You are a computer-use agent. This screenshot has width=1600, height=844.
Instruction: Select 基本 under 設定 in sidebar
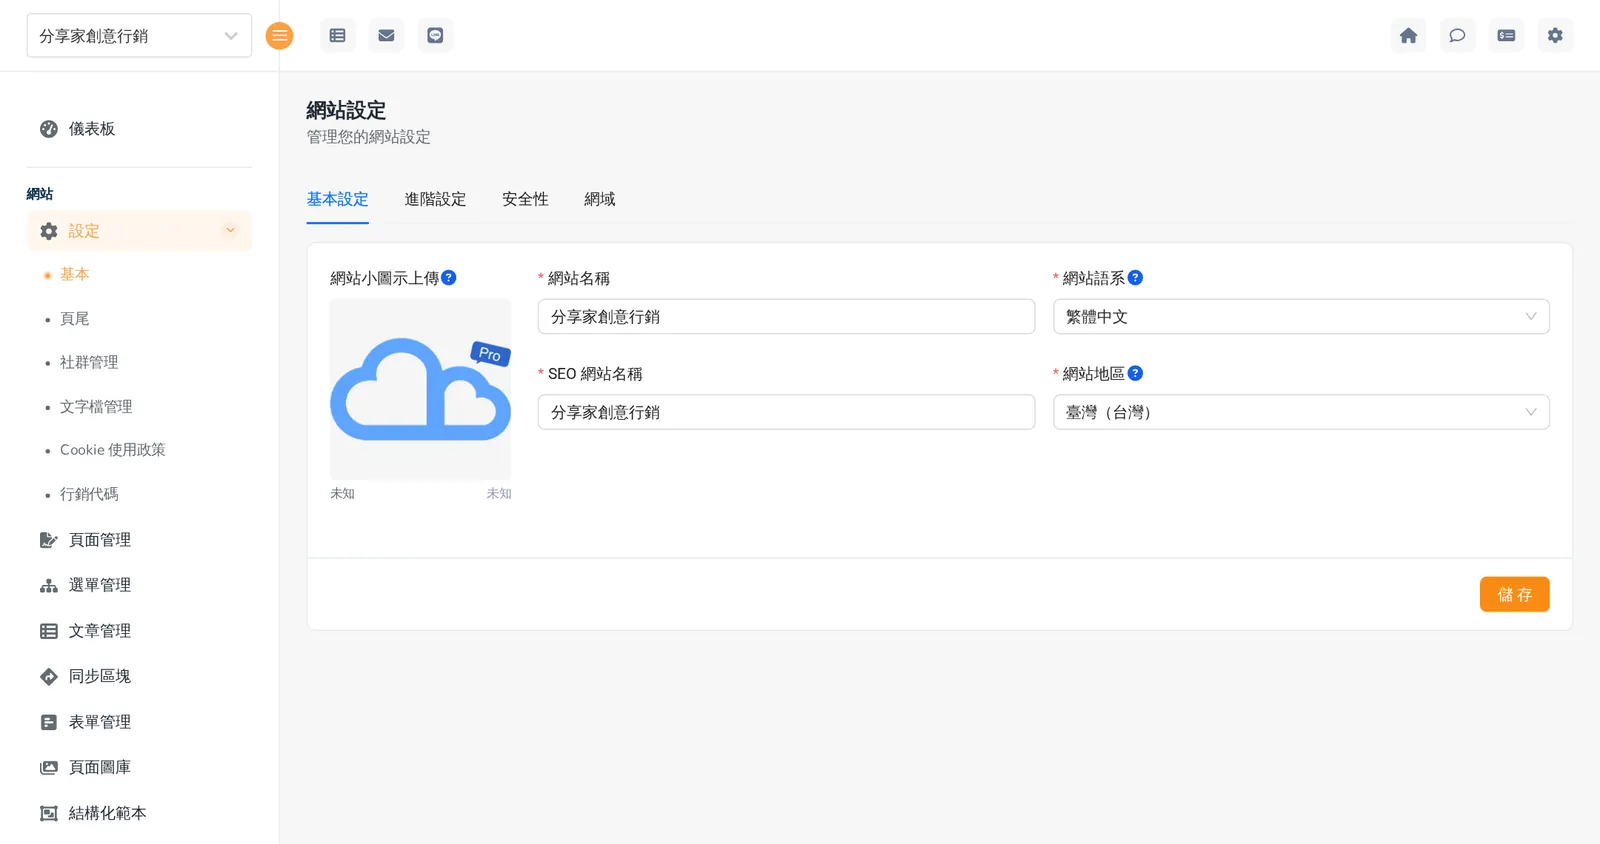pyautogui.click(x=74, y=274)
